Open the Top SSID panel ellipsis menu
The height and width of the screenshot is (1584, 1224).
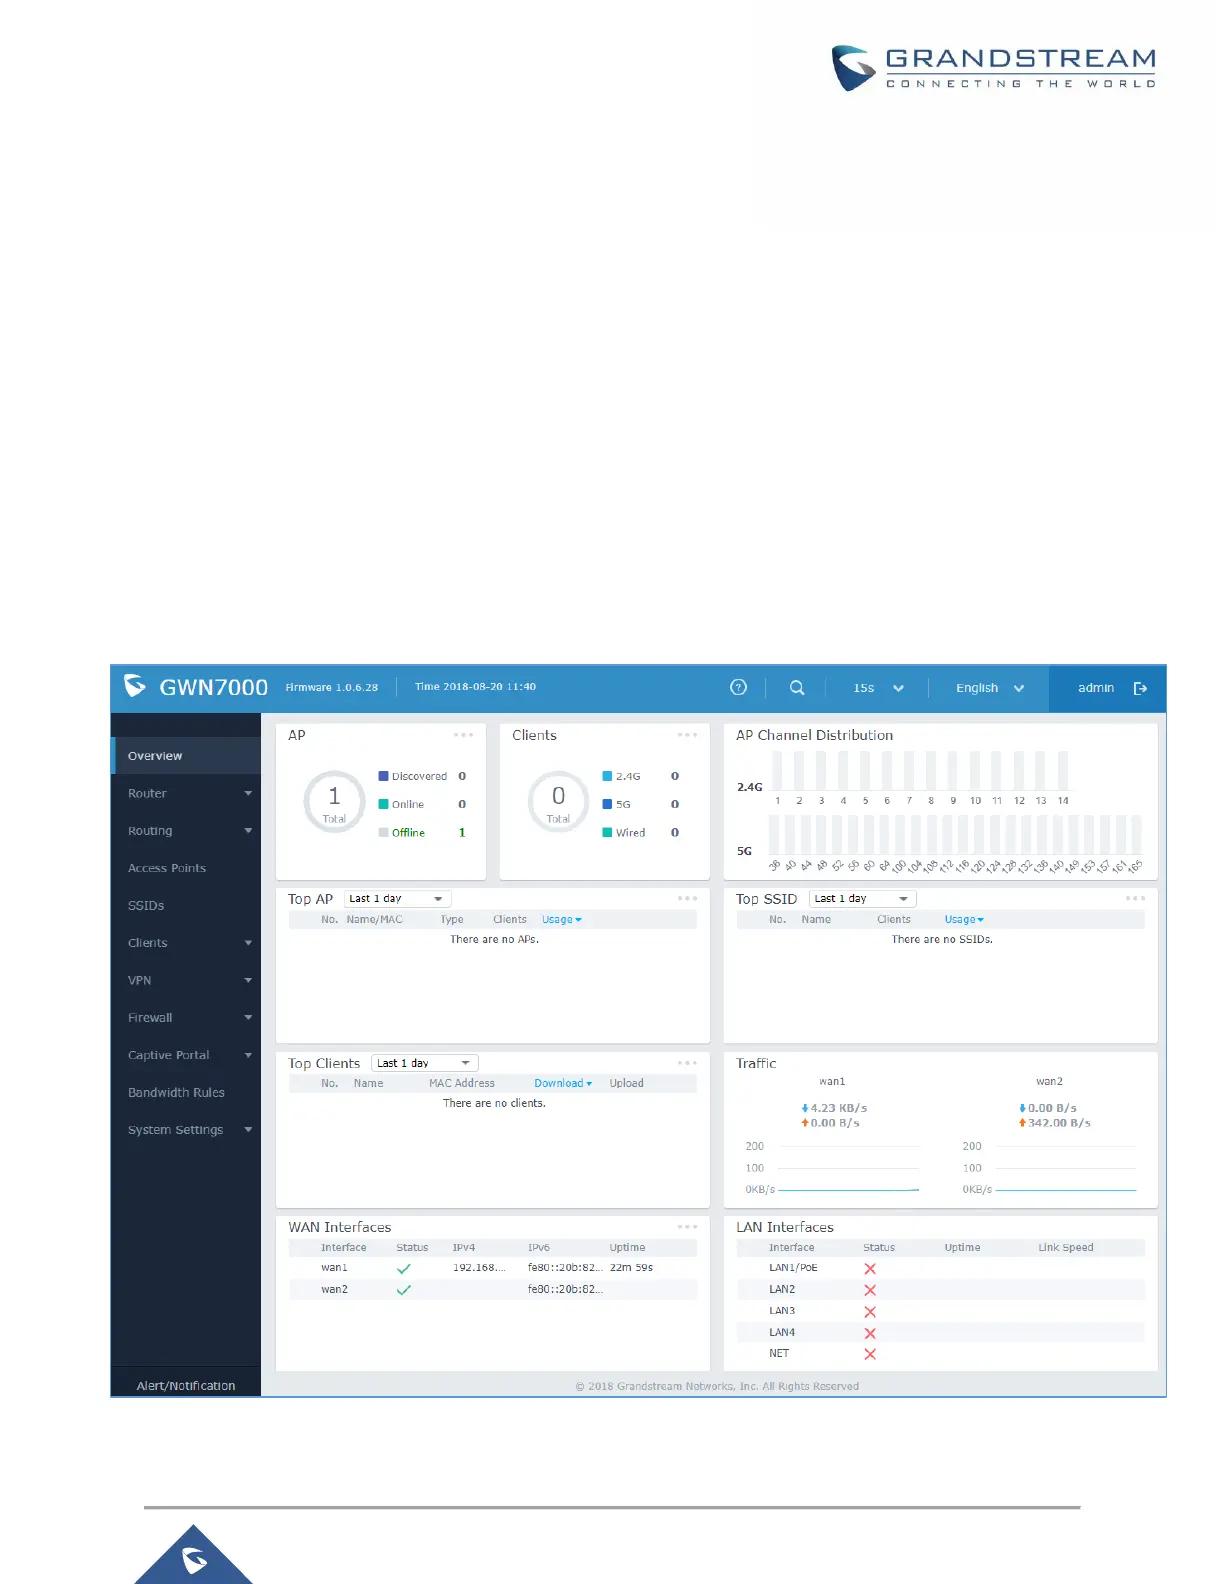[x=1136, y=898]
